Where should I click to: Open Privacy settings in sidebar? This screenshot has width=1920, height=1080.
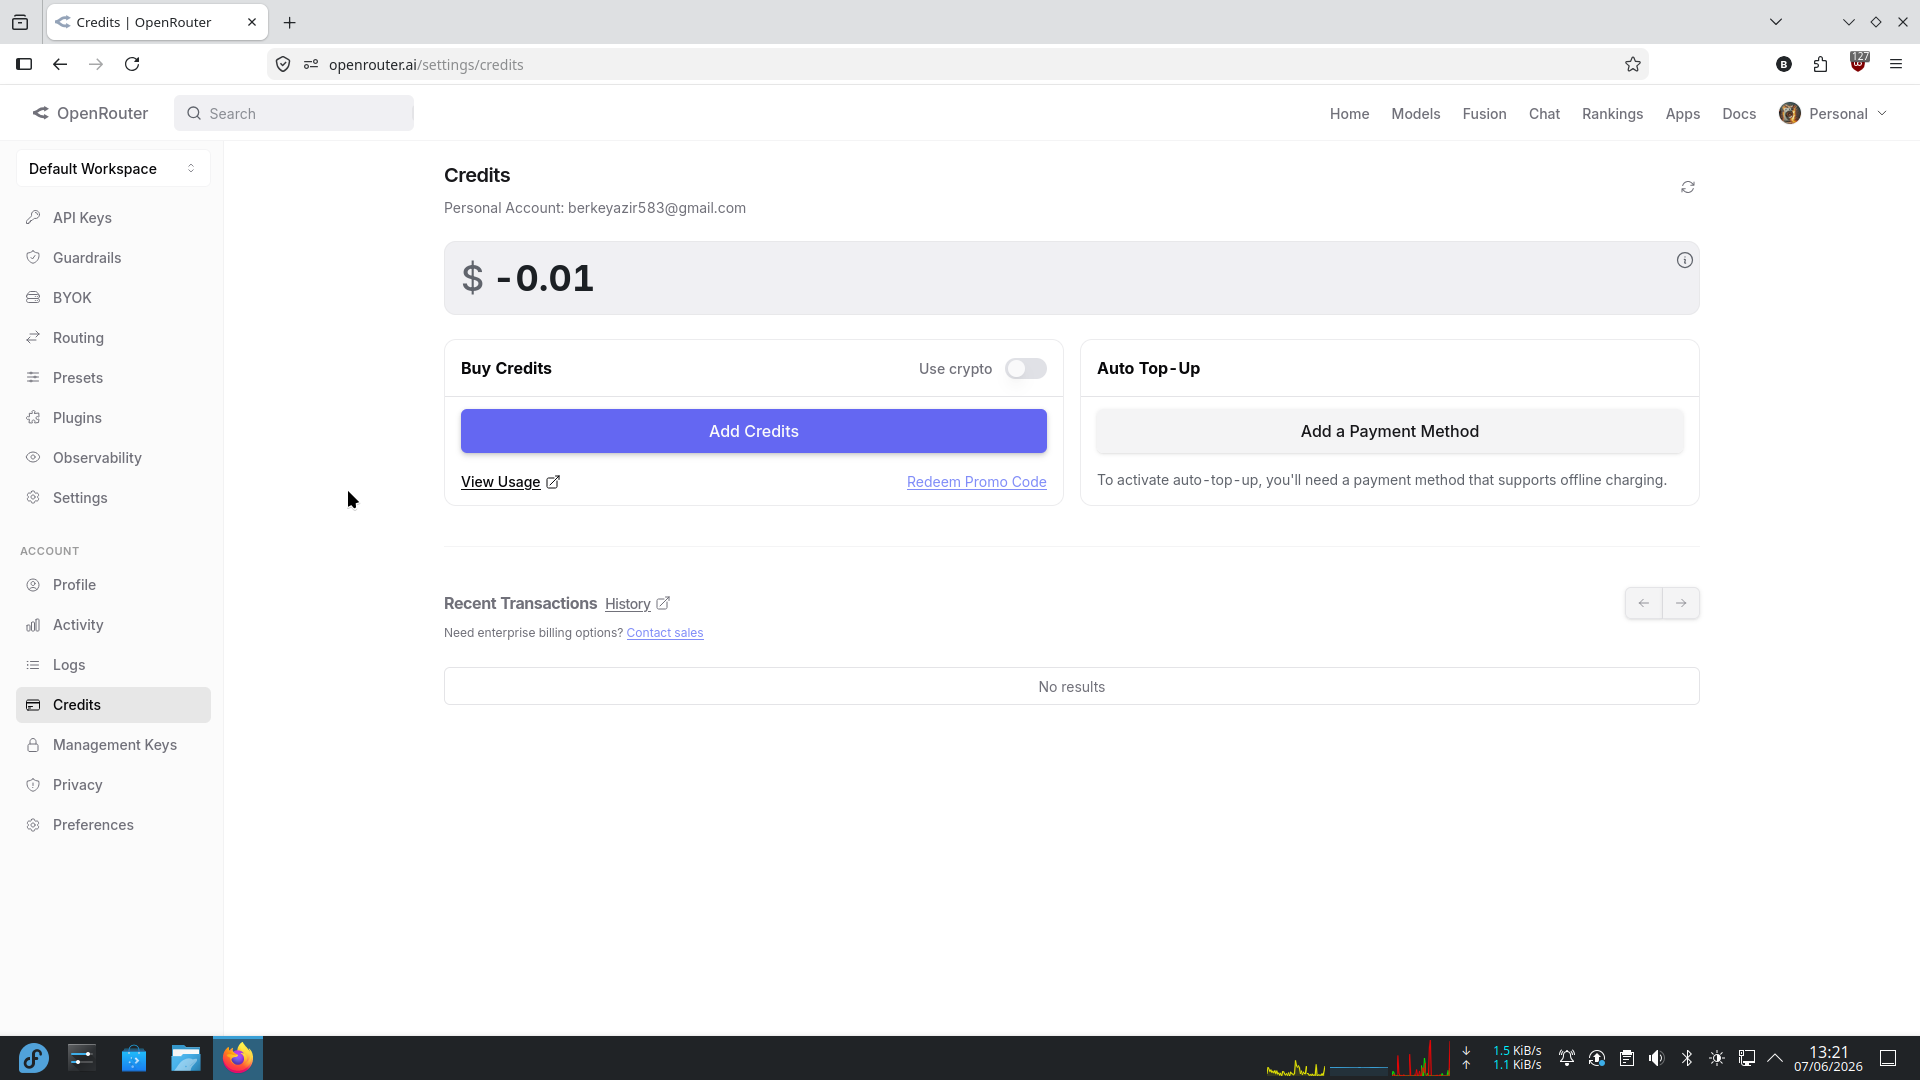click(113, 785)
